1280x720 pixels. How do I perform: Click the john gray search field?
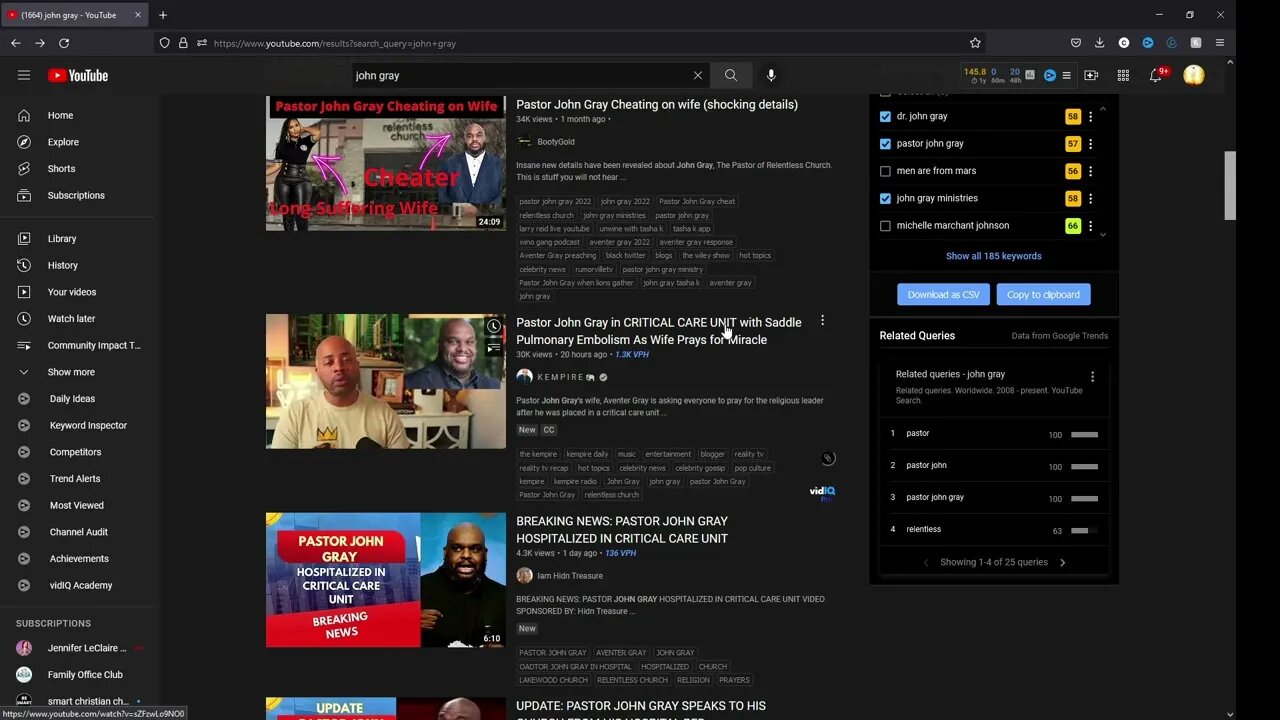(520, 75)
